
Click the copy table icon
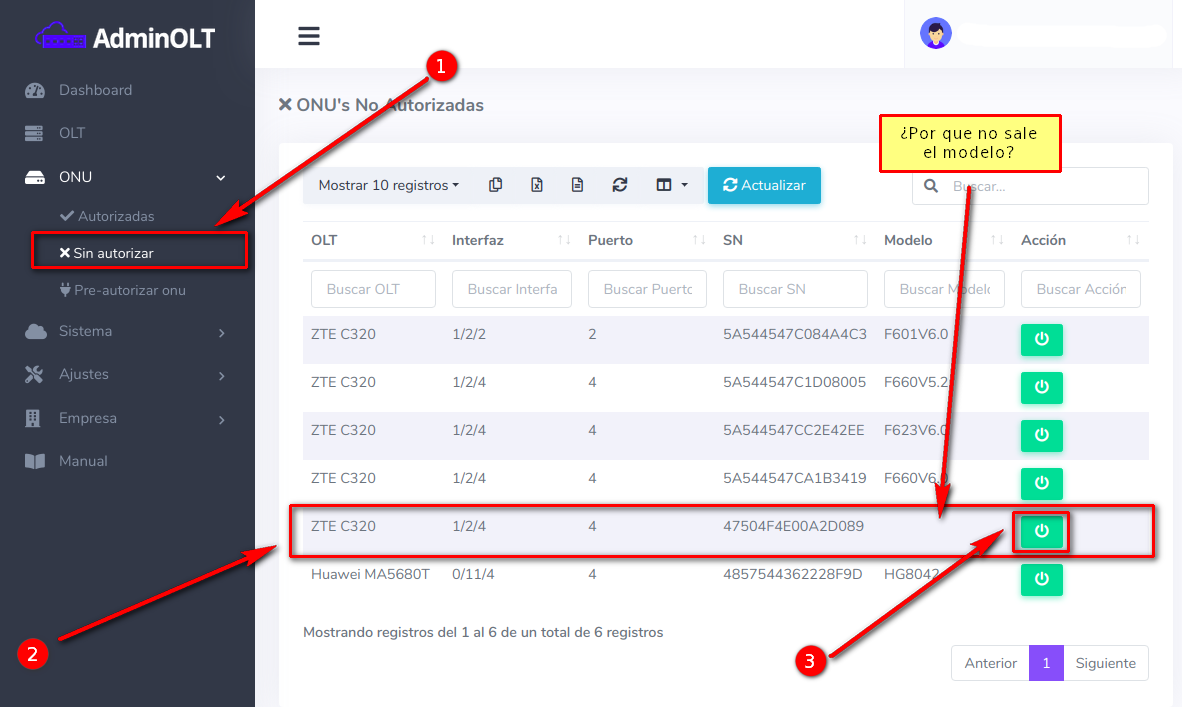[x=495, y=185]
